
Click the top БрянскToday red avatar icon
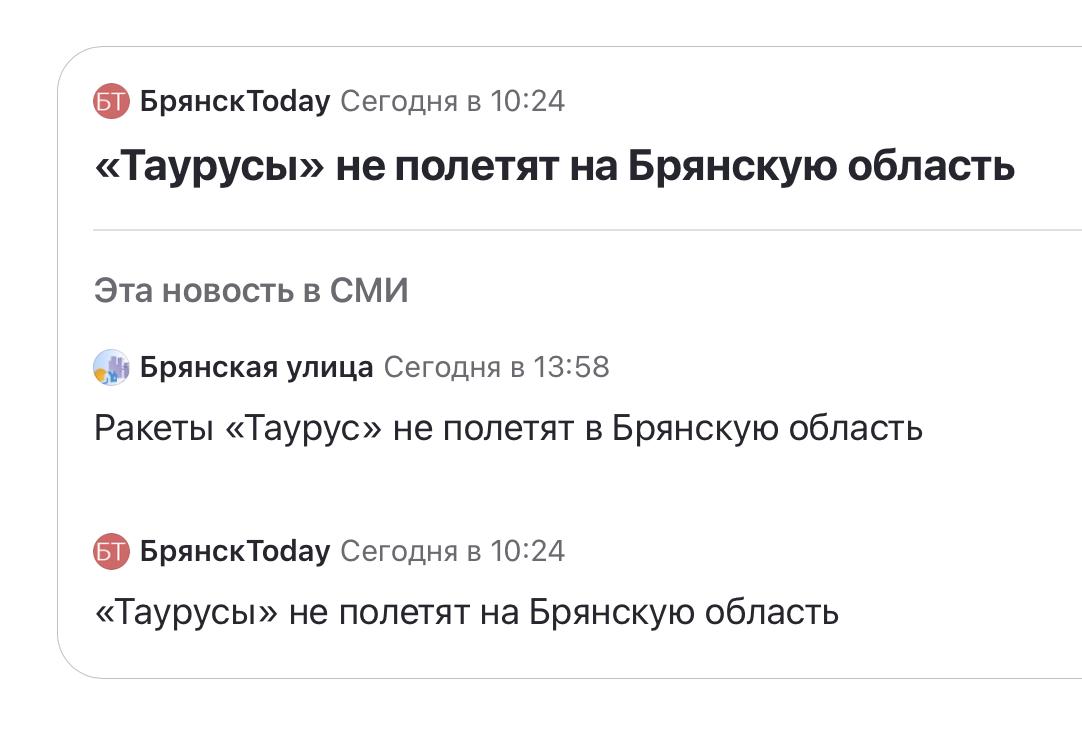[x=111, y=101]
